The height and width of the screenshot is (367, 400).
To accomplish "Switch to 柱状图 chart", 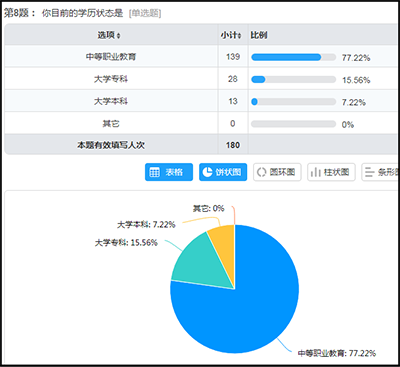I will point(331,172).
